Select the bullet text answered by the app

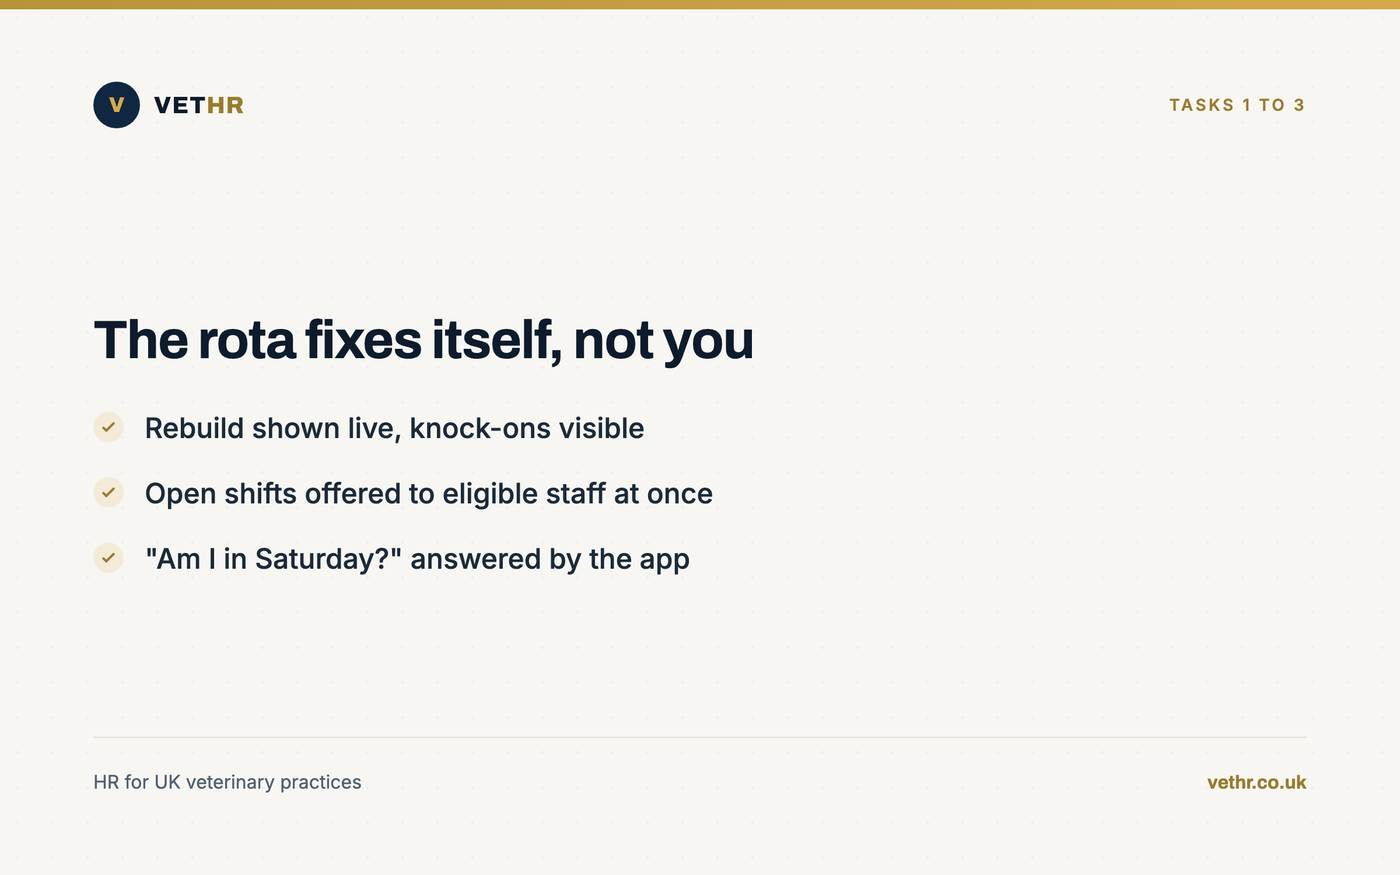[550, 559]
